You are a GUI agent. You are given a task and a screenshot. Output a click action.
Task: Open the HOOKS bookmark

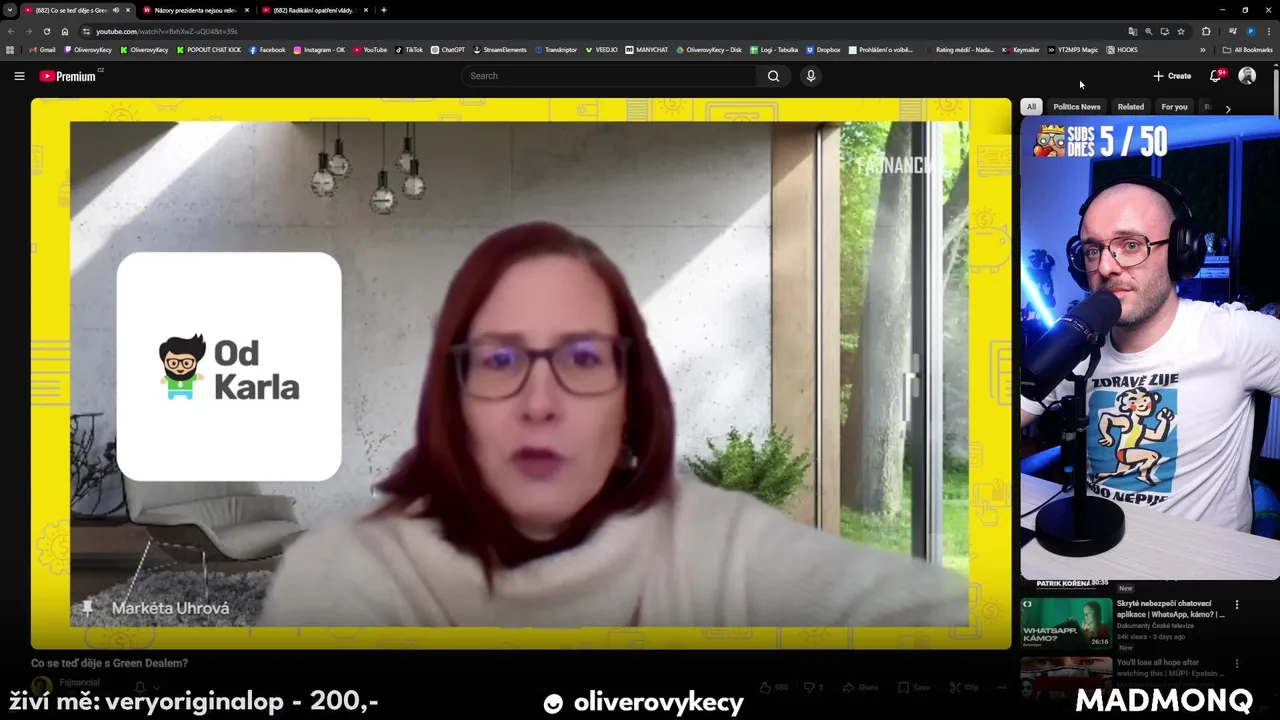click(1122, 50)
